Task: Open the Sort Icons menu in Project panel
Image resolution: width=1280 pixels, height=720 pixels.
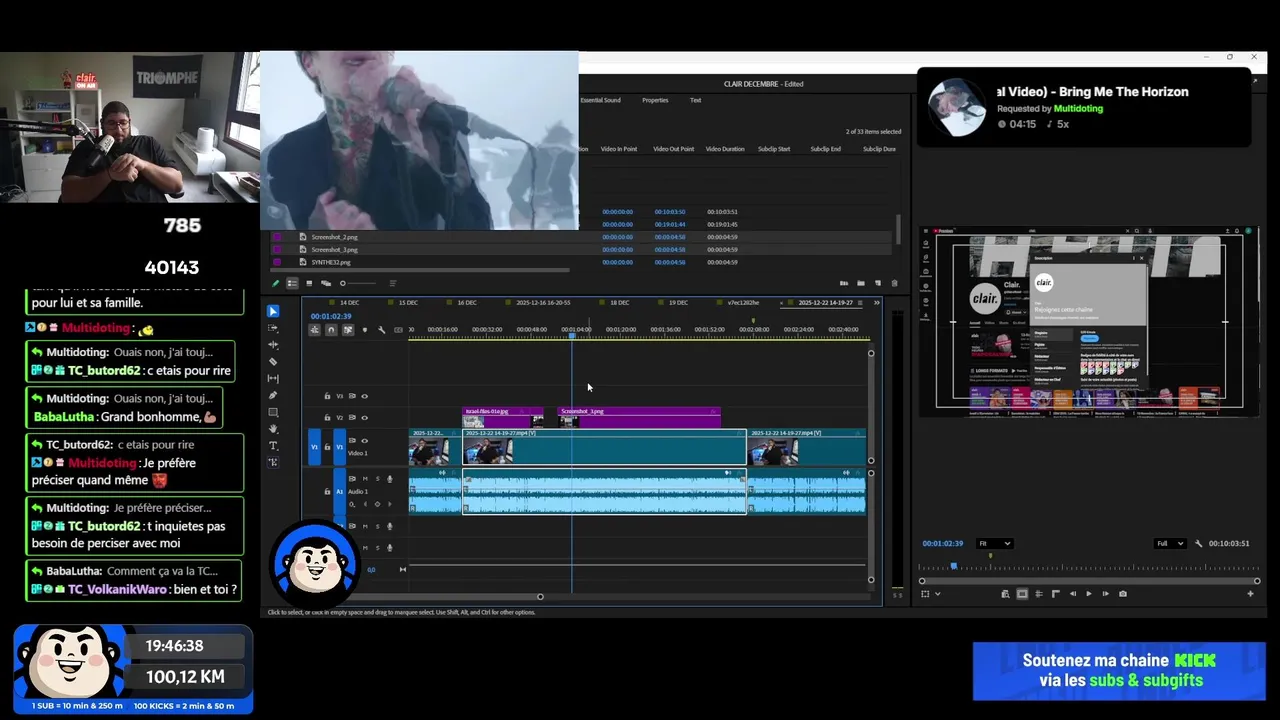Action: pyautogui.click(x=393, y=283)
